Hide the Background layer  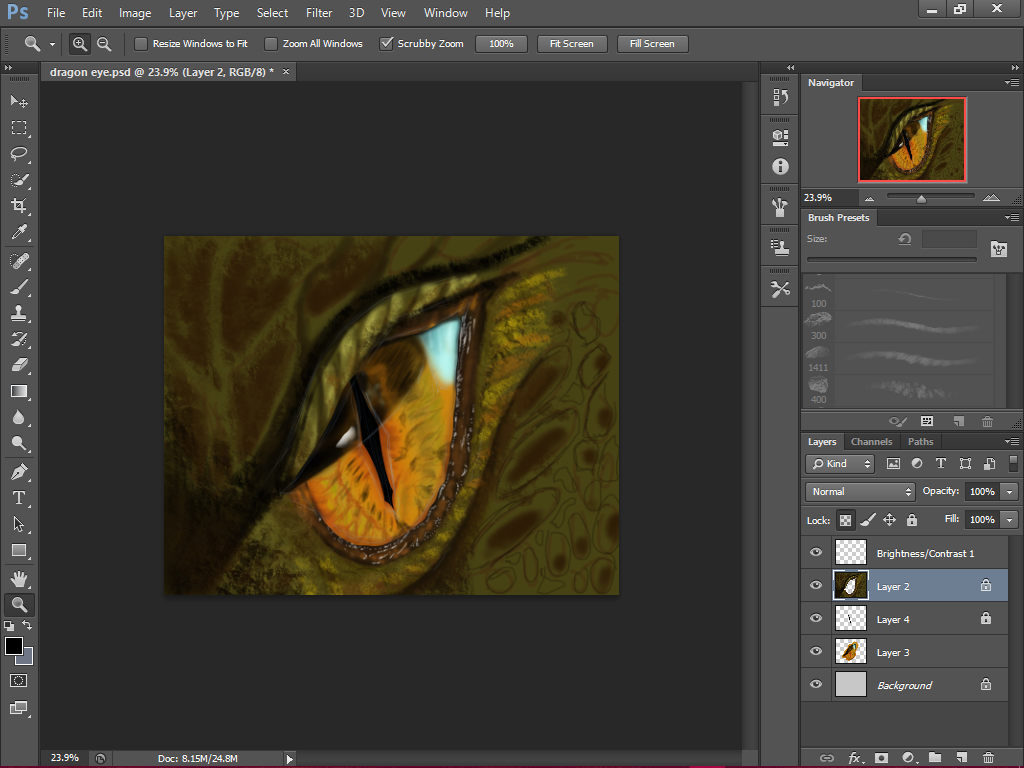click(x=816, y=684)
